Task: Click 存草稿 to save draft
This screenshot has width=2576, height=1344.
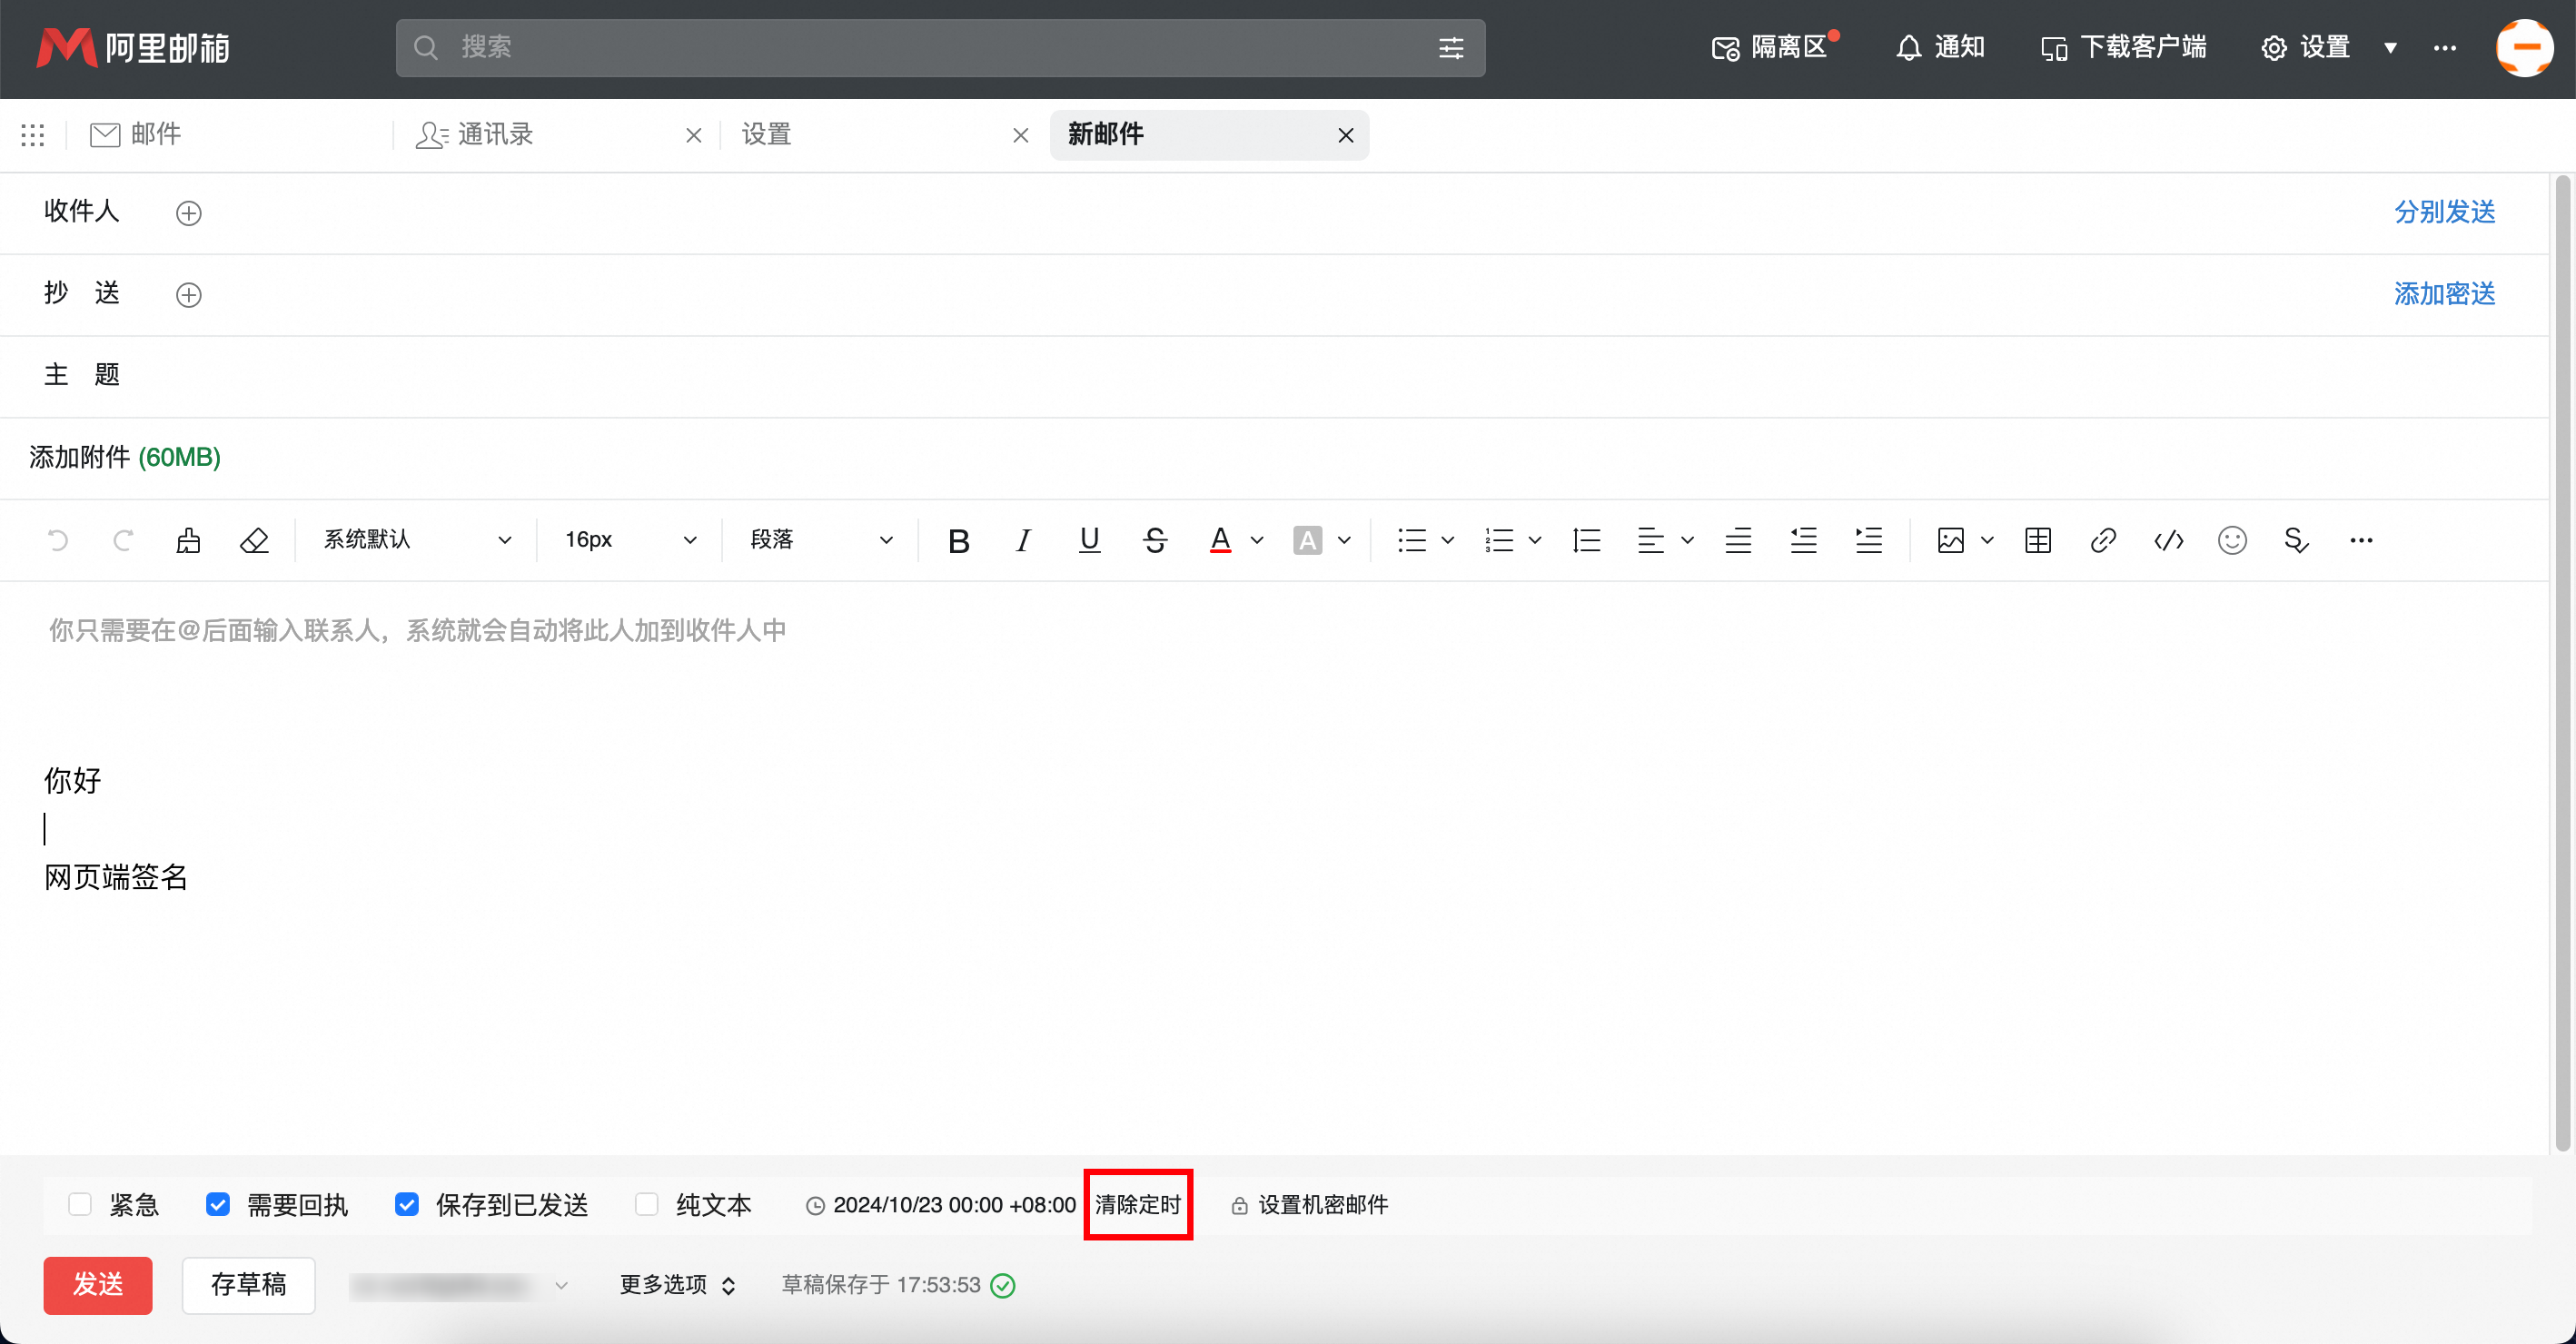Action: [x=248, y=1285]
